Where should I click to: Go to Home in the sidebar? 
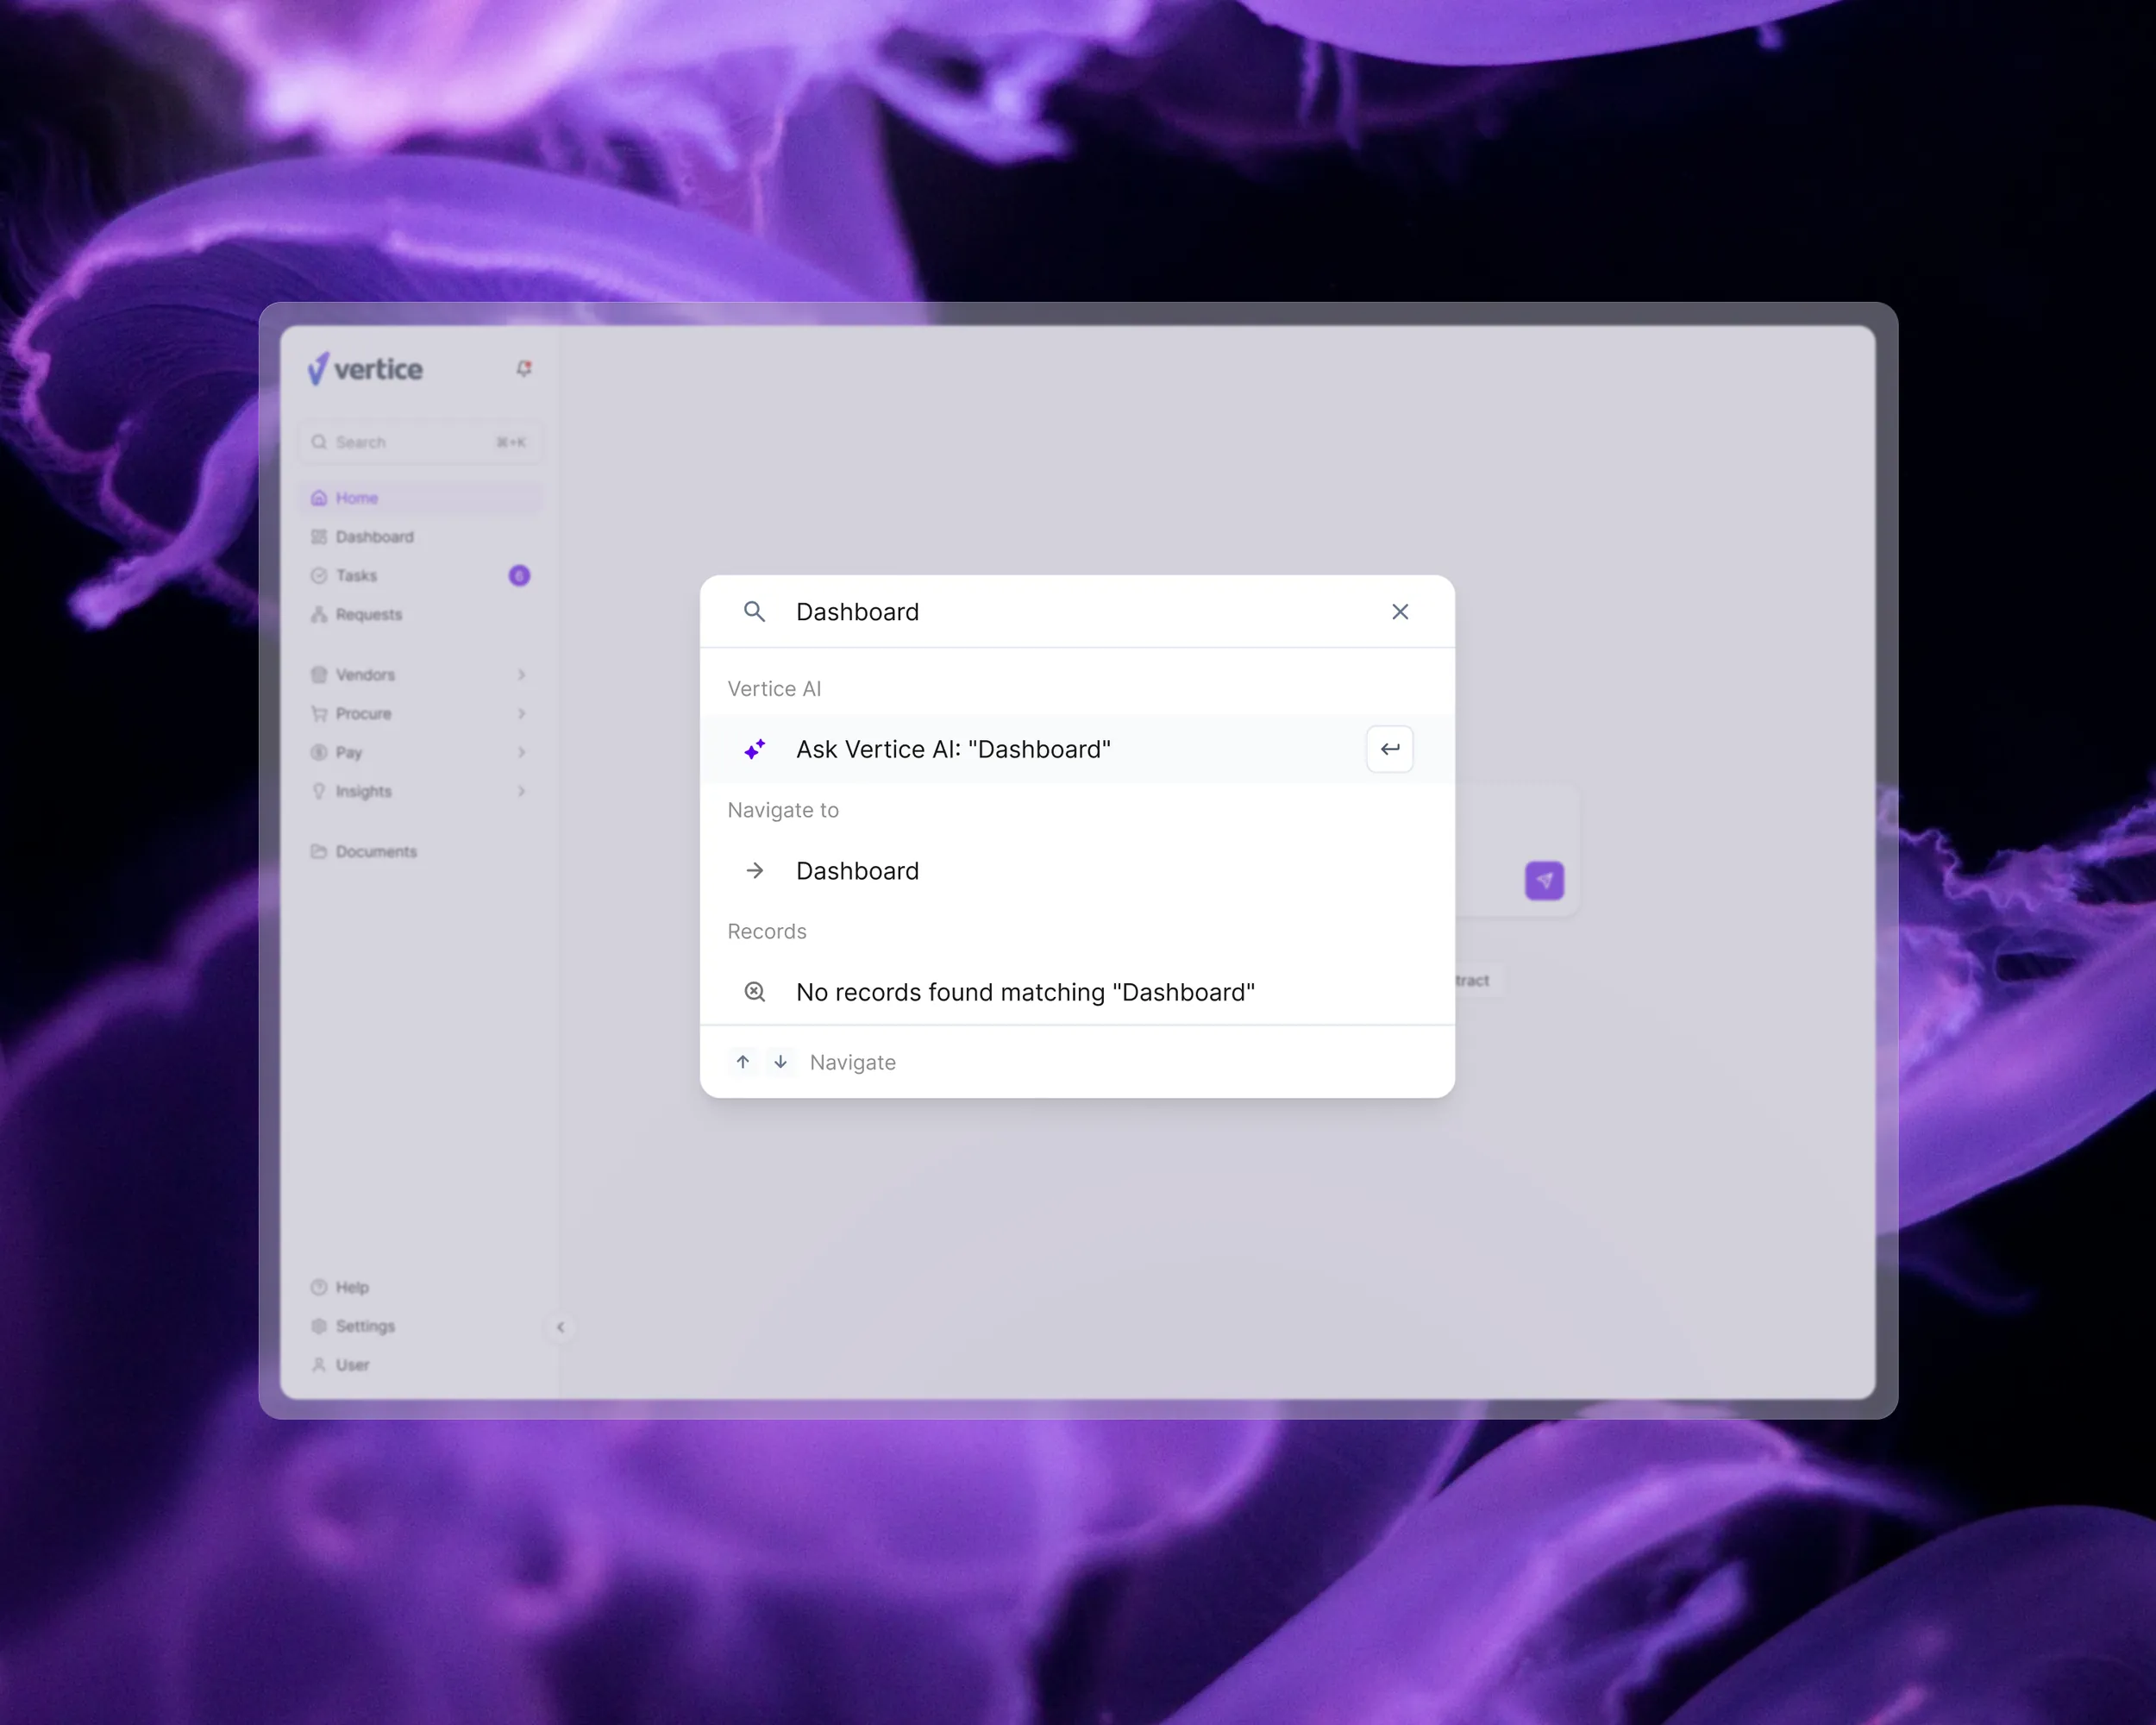coord(420,498)
